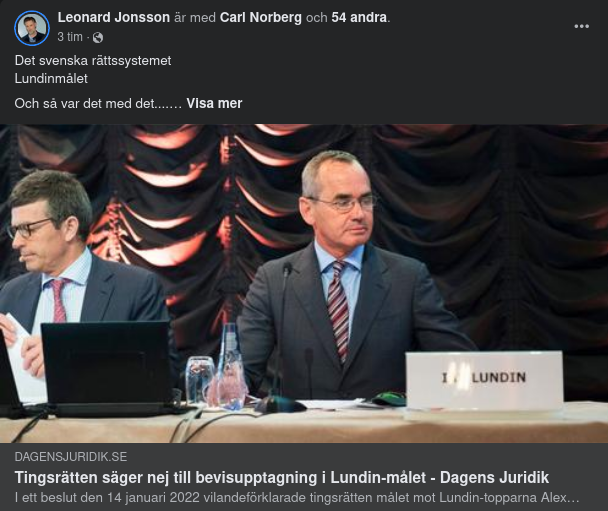608x511 pixels.
Task: Open the article headline about Tingsrätten and Lundin-målet
Action: pos(282,478)
